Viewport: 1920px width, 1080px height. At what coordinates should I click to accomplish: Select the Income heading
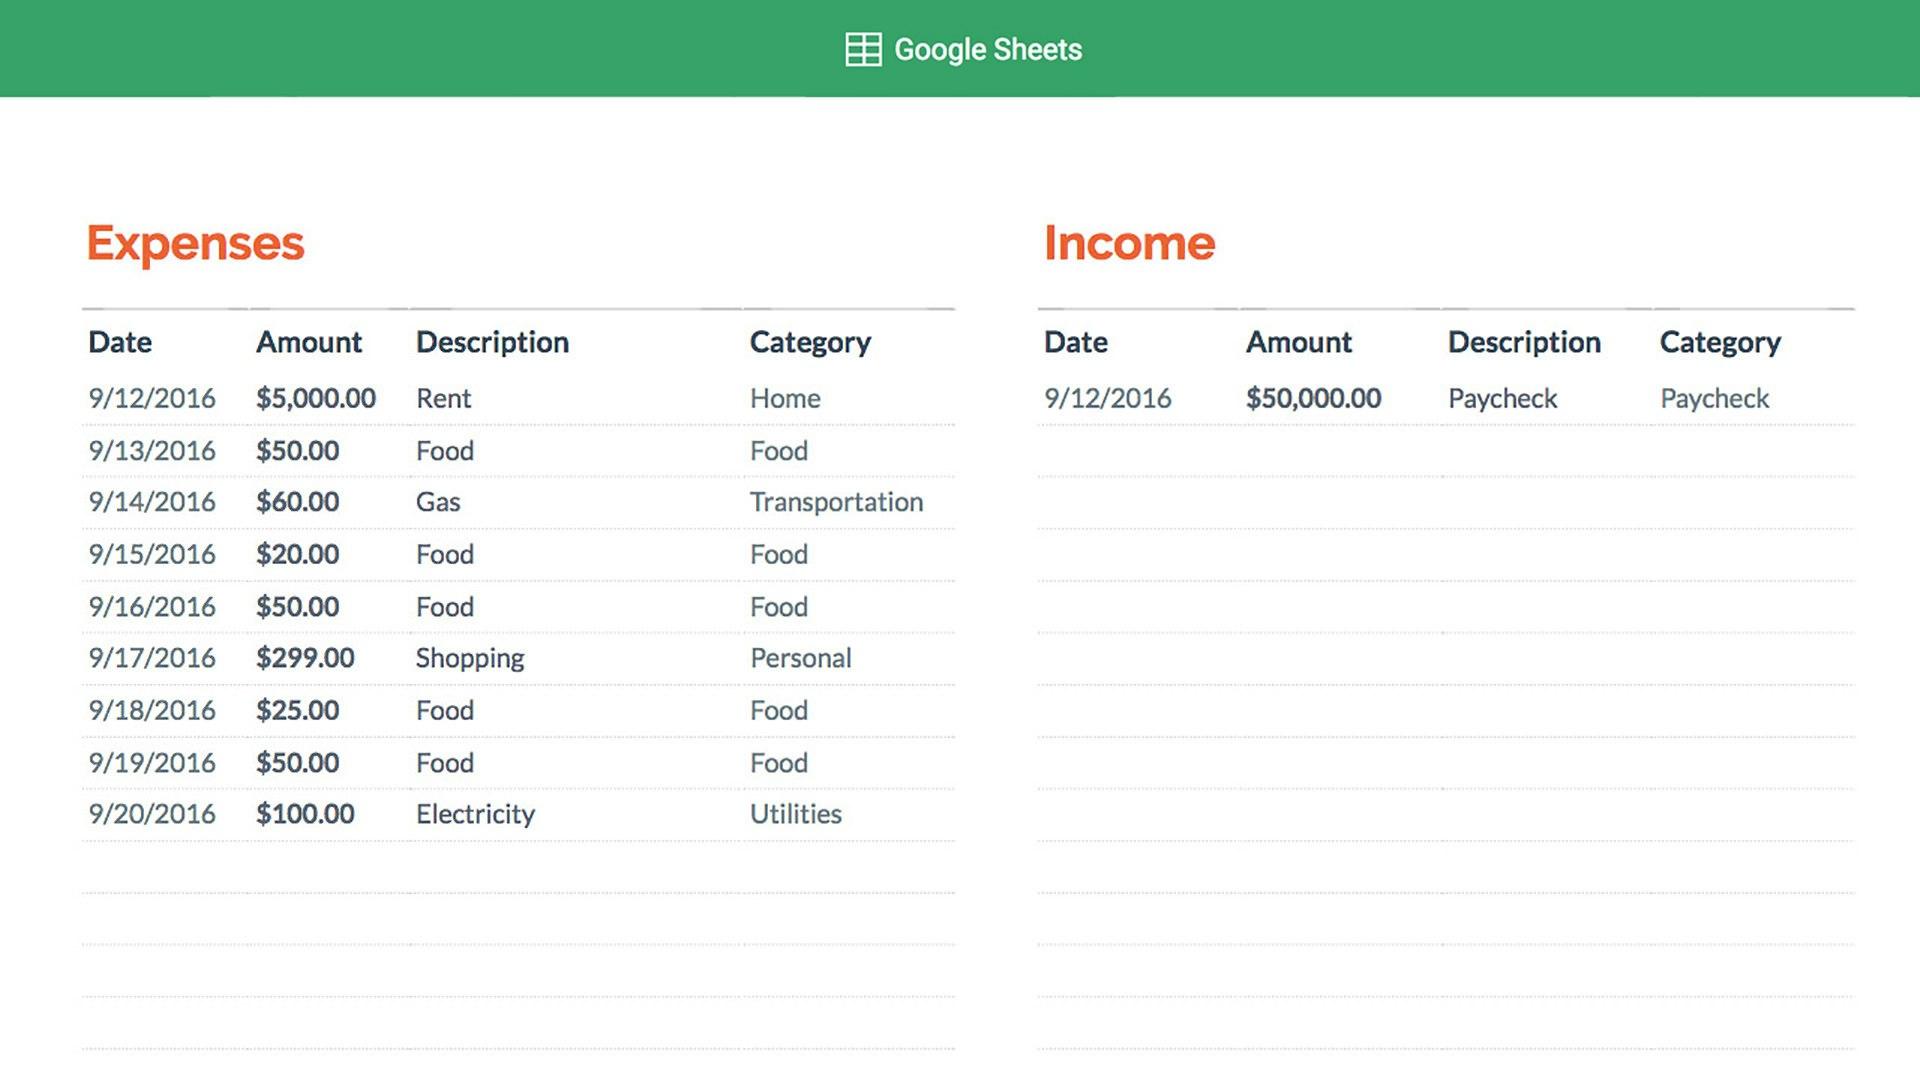[1129, 243]
